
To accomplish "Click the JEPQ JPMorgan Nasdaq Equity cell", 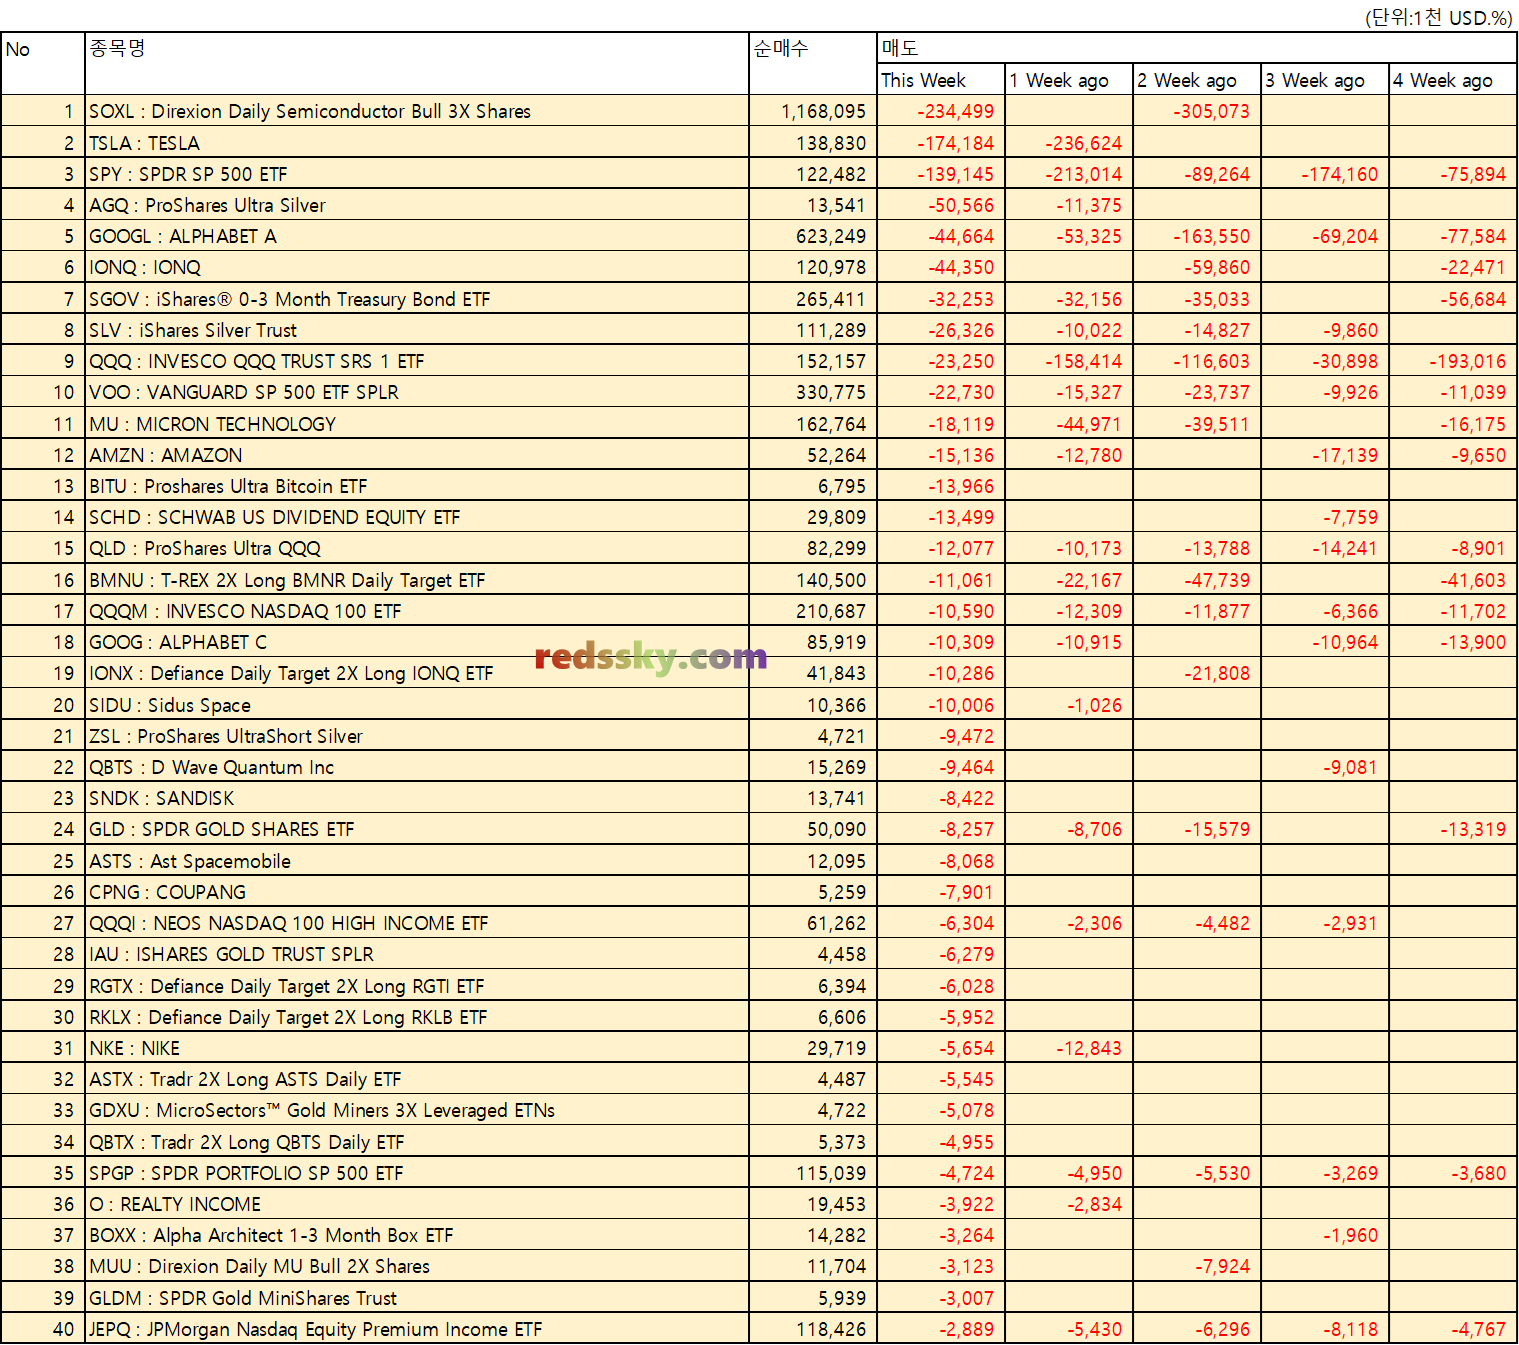I will click(417, 1329).
